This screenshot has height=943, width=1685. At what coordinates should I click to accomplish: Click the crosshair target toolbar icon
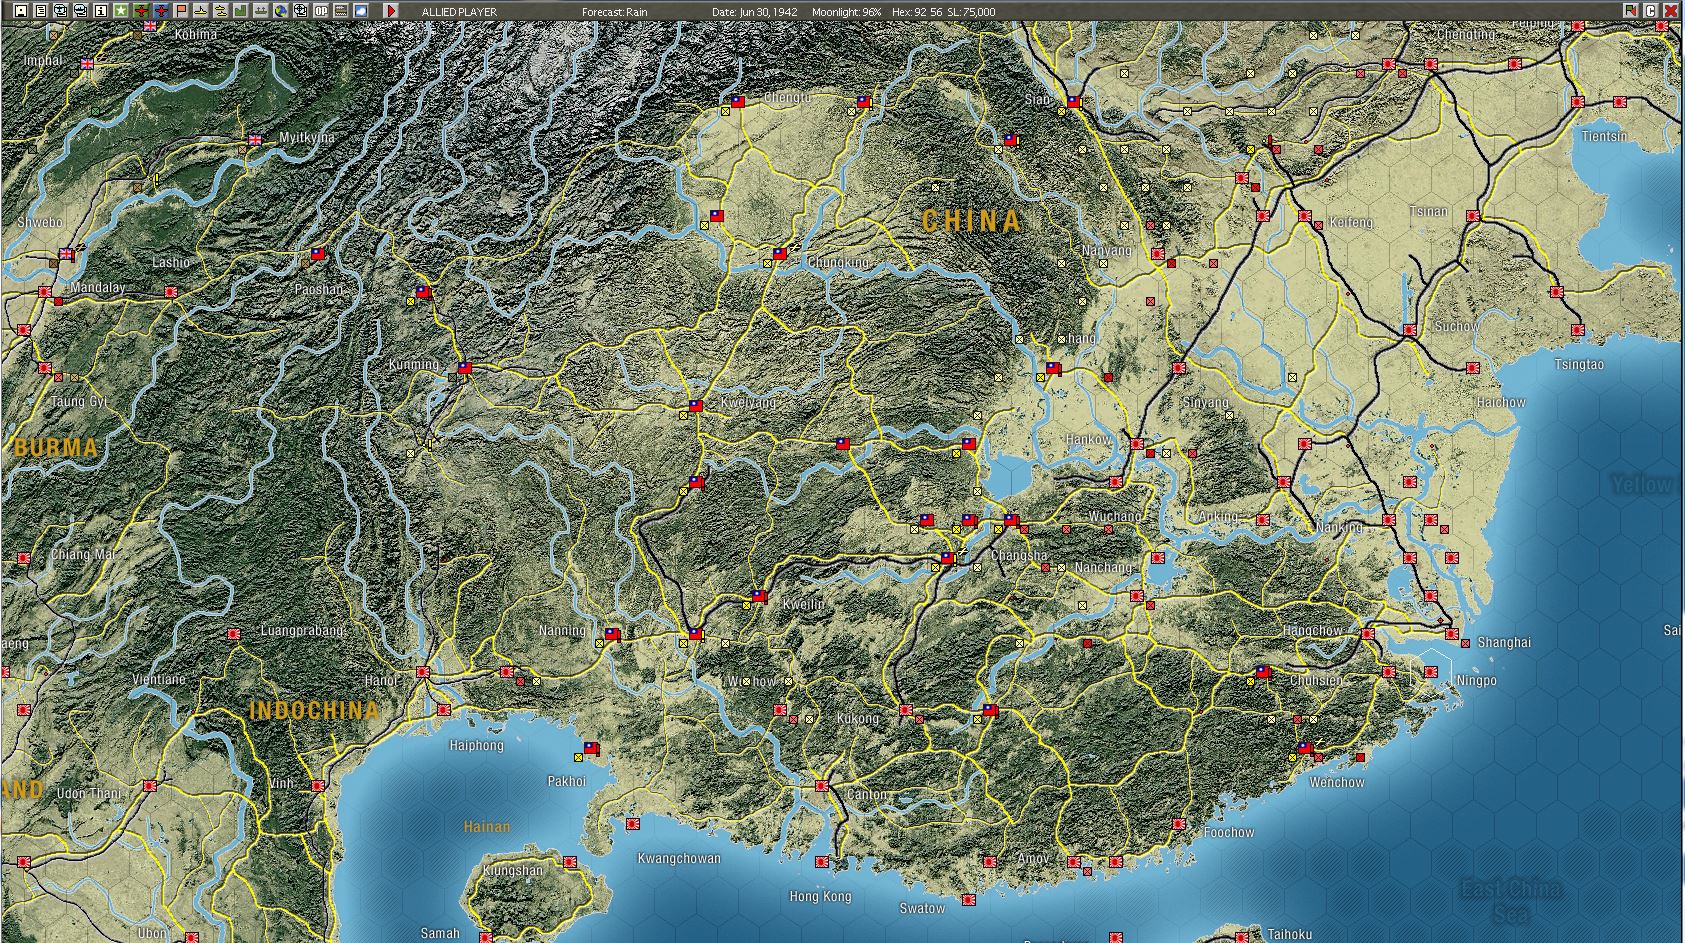pyautogui.click(x=301, y=11)
